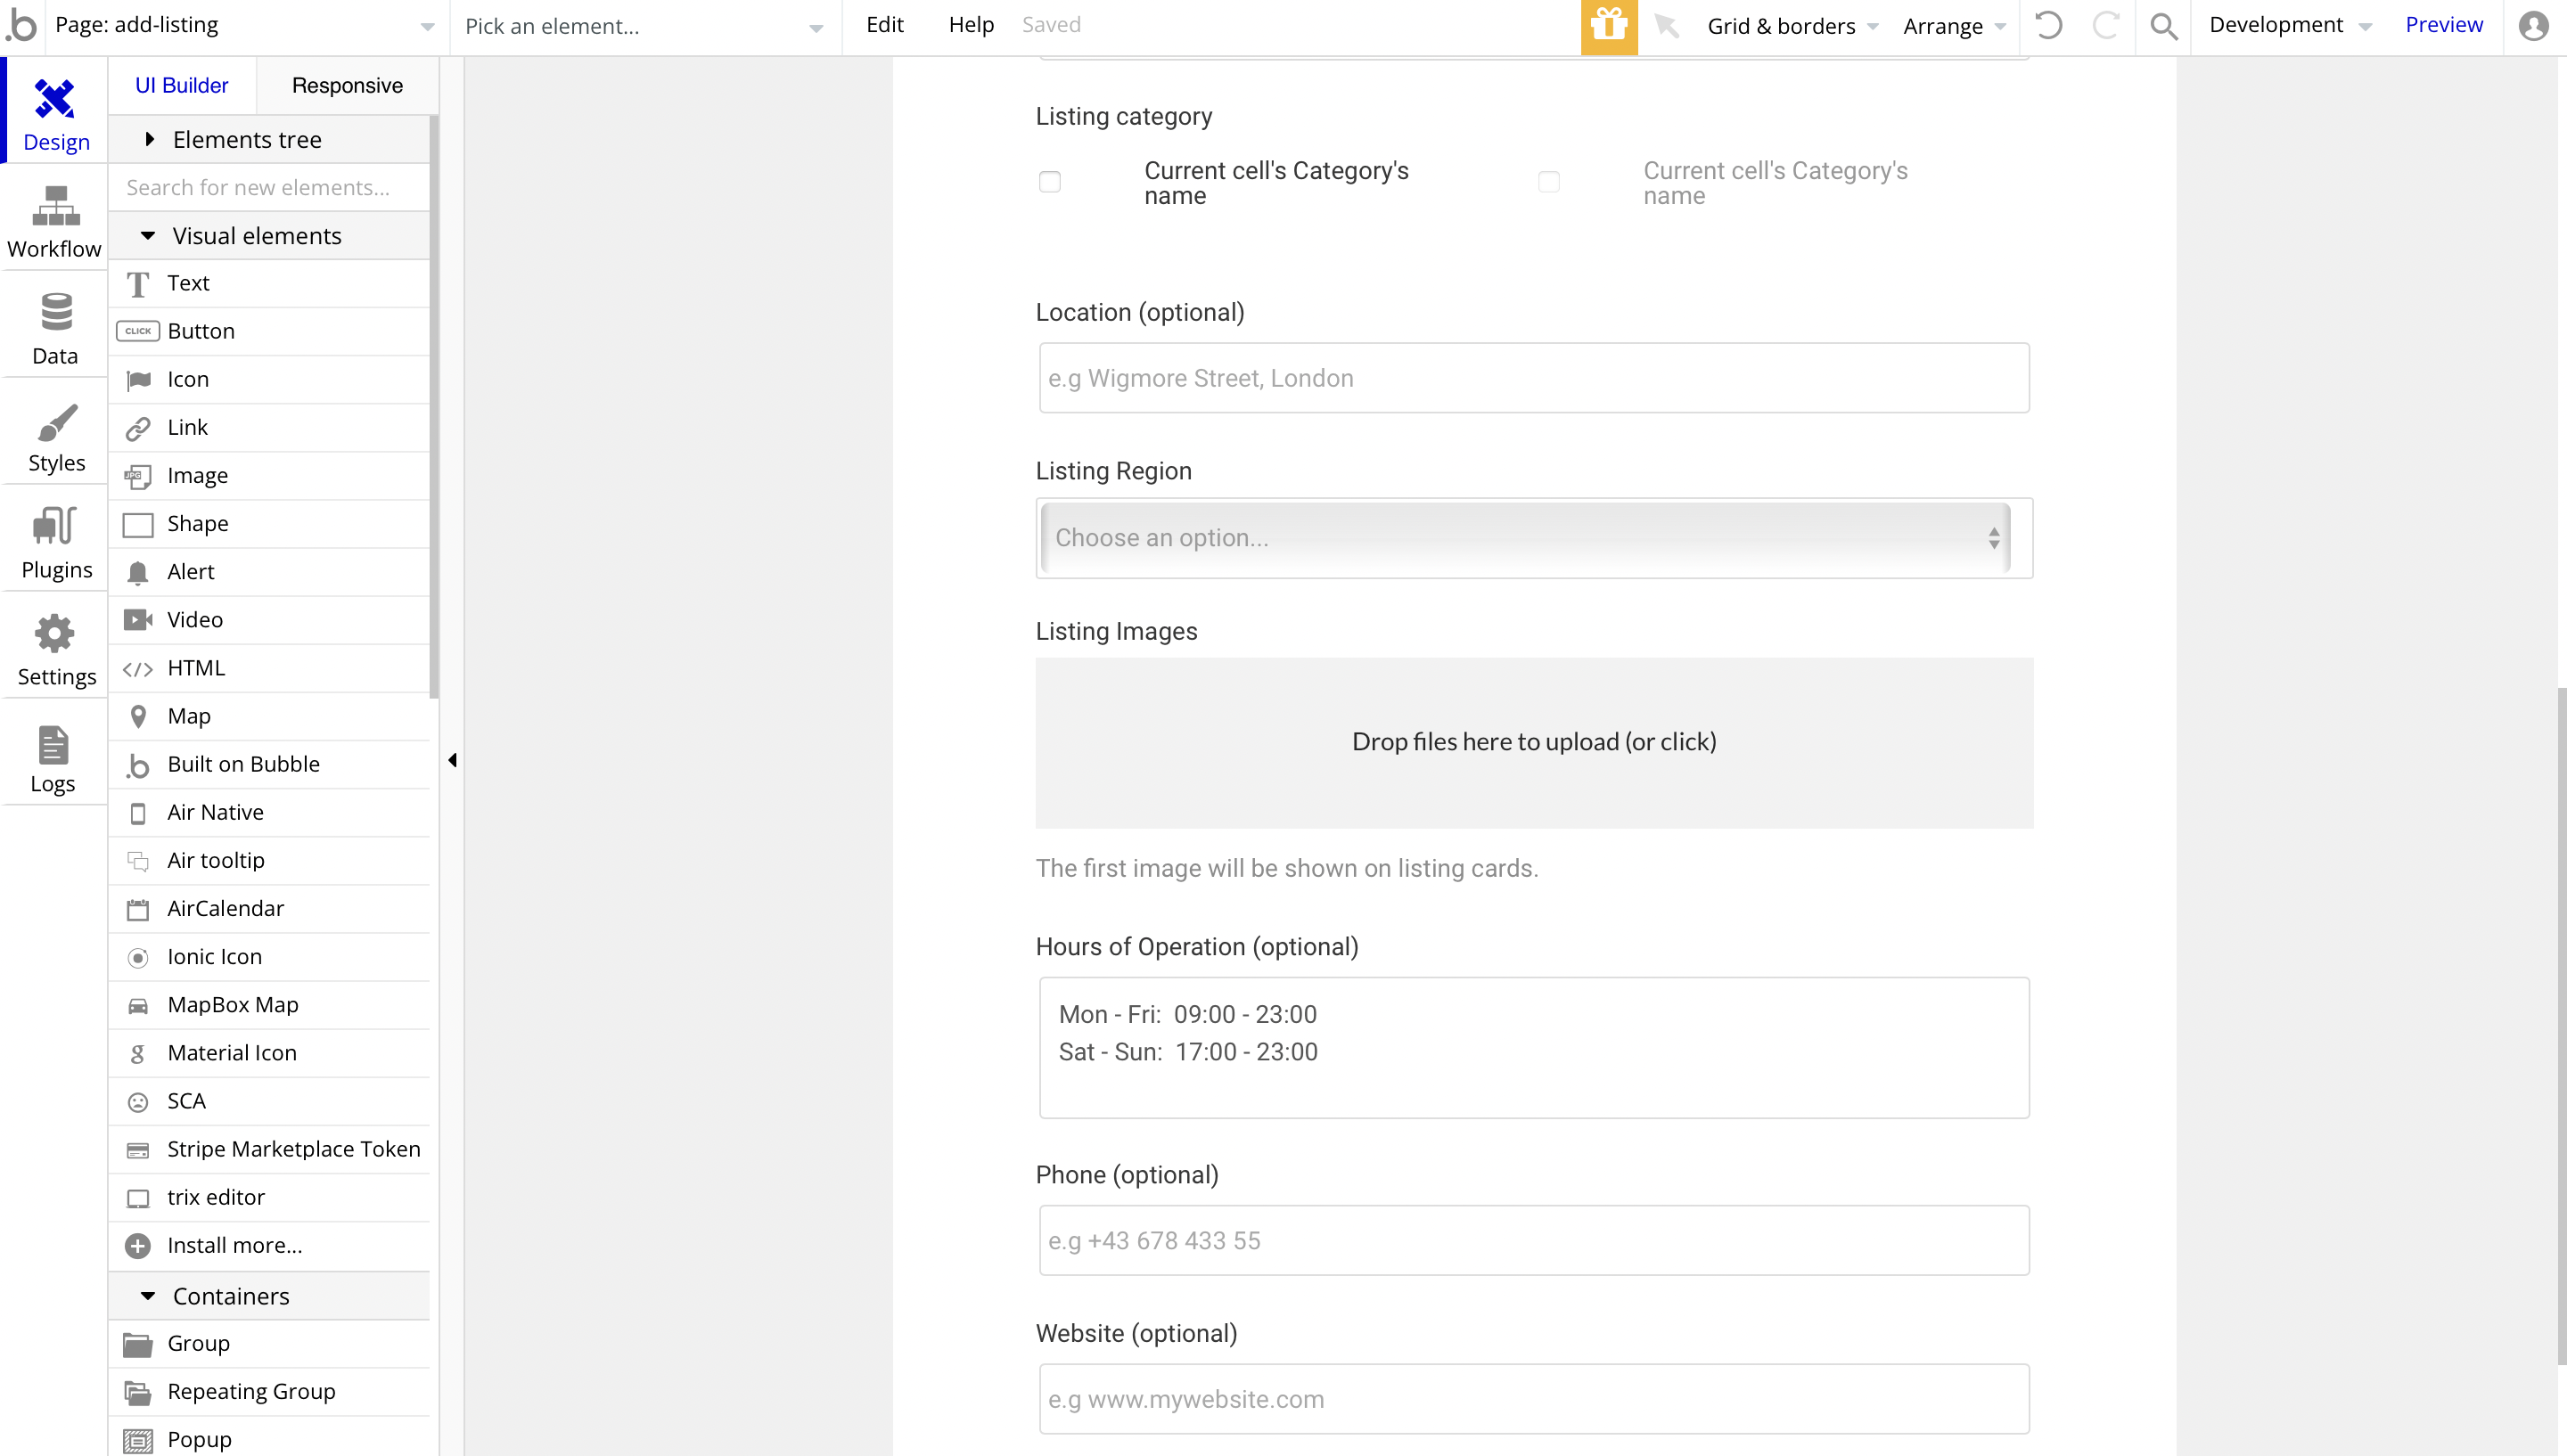Screen dimensions: 2567x1456
Task: Click the Location input field
Action: pos(1533,378)
